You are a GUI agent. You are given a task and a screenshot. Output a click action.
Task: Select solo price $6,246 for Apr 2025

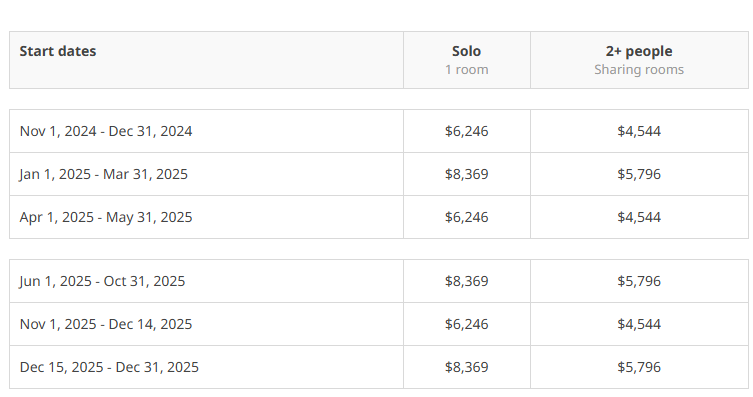pos(466,217)
